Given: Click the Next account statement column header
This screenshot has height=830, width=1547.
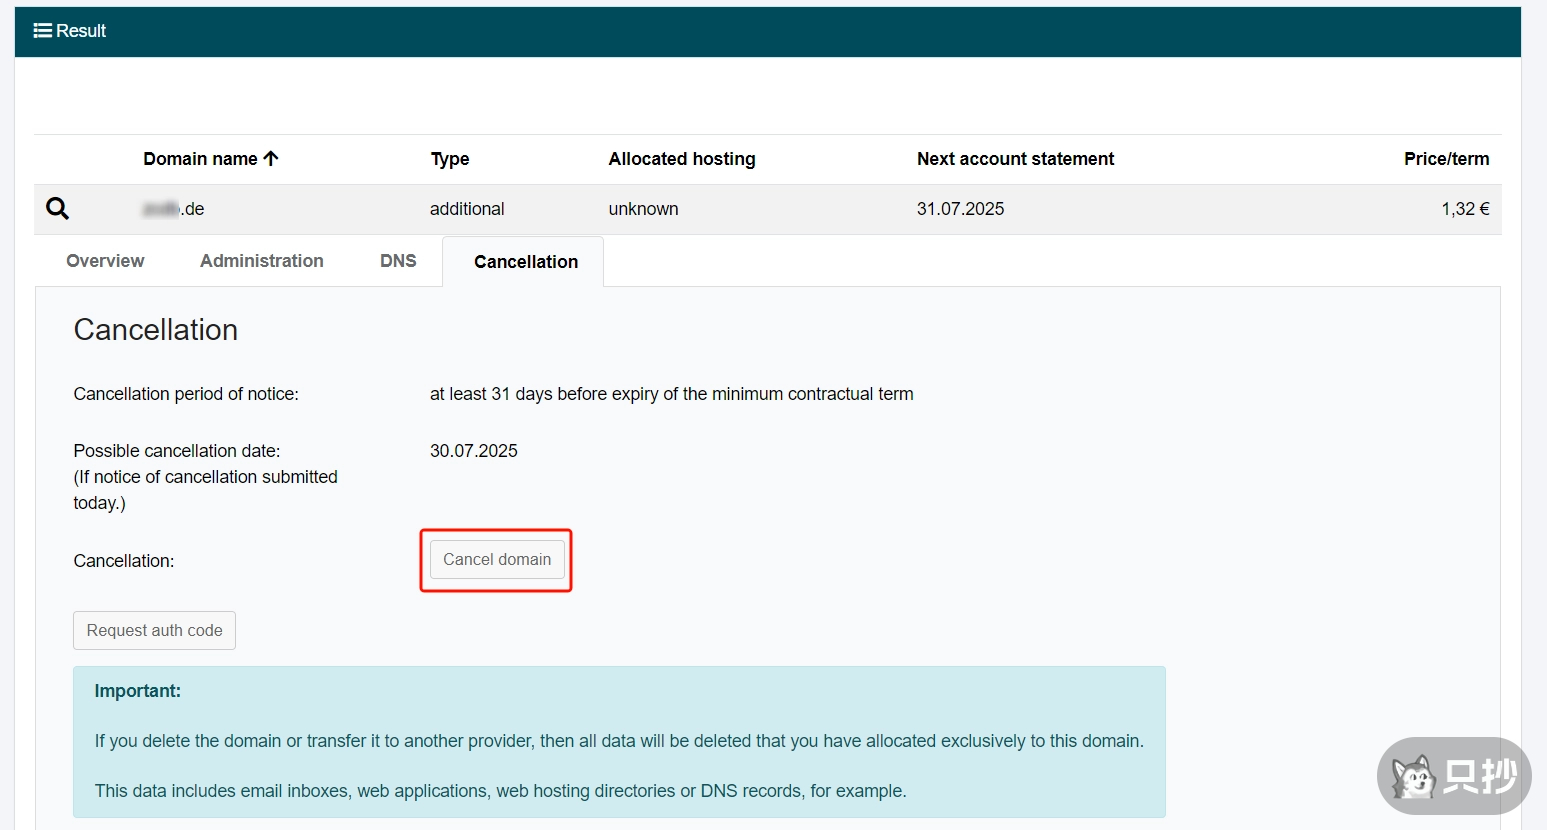Looking at the screenshot, I should [x=1015, y=159].
